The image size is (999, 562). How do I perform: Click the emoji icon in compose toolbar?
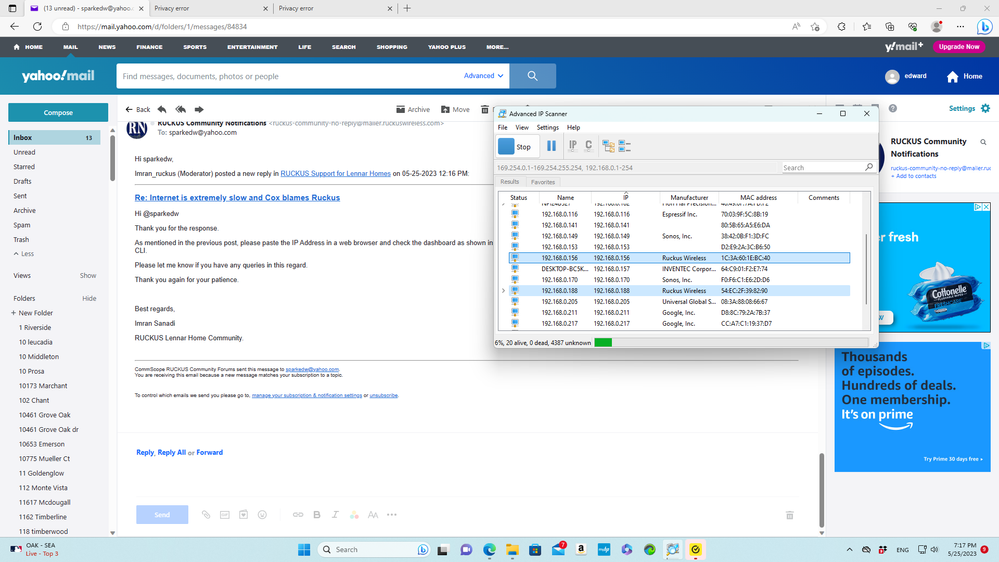coord(262,515)
